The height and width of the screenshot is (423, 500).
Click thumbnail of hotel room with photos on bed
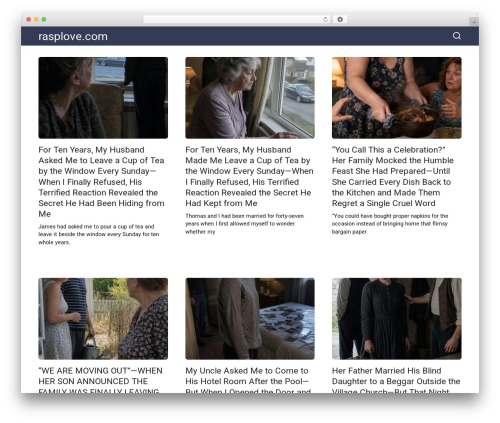(x=250, y=319)
